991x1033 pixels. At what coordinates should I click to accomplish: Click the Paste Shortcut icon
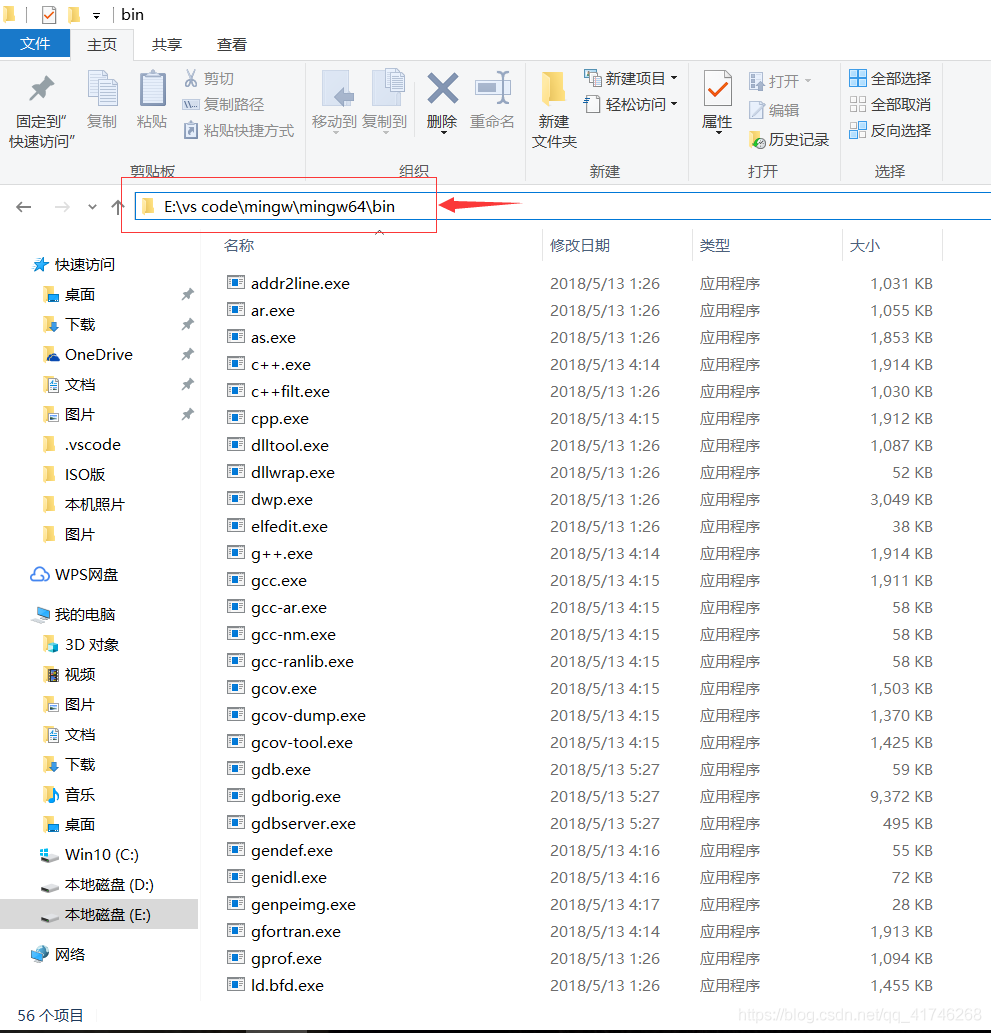pos(190,130)
